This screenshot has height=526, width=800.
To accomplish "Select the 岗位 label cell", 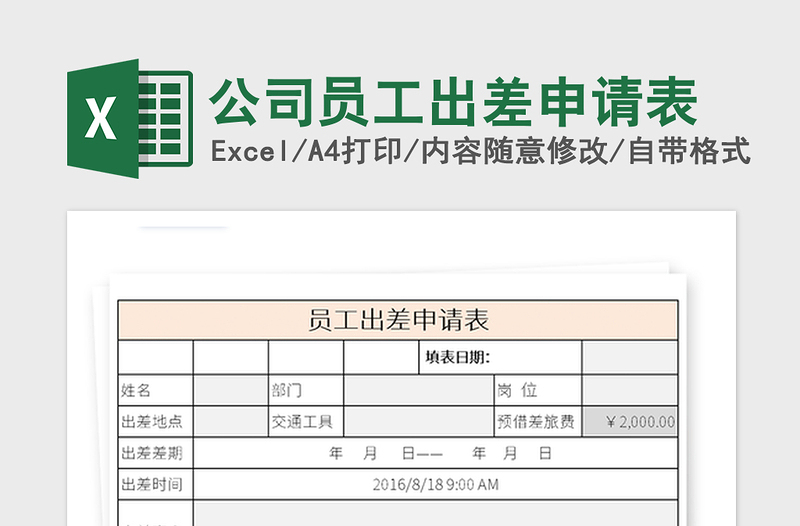I will (x=536, y=390).
